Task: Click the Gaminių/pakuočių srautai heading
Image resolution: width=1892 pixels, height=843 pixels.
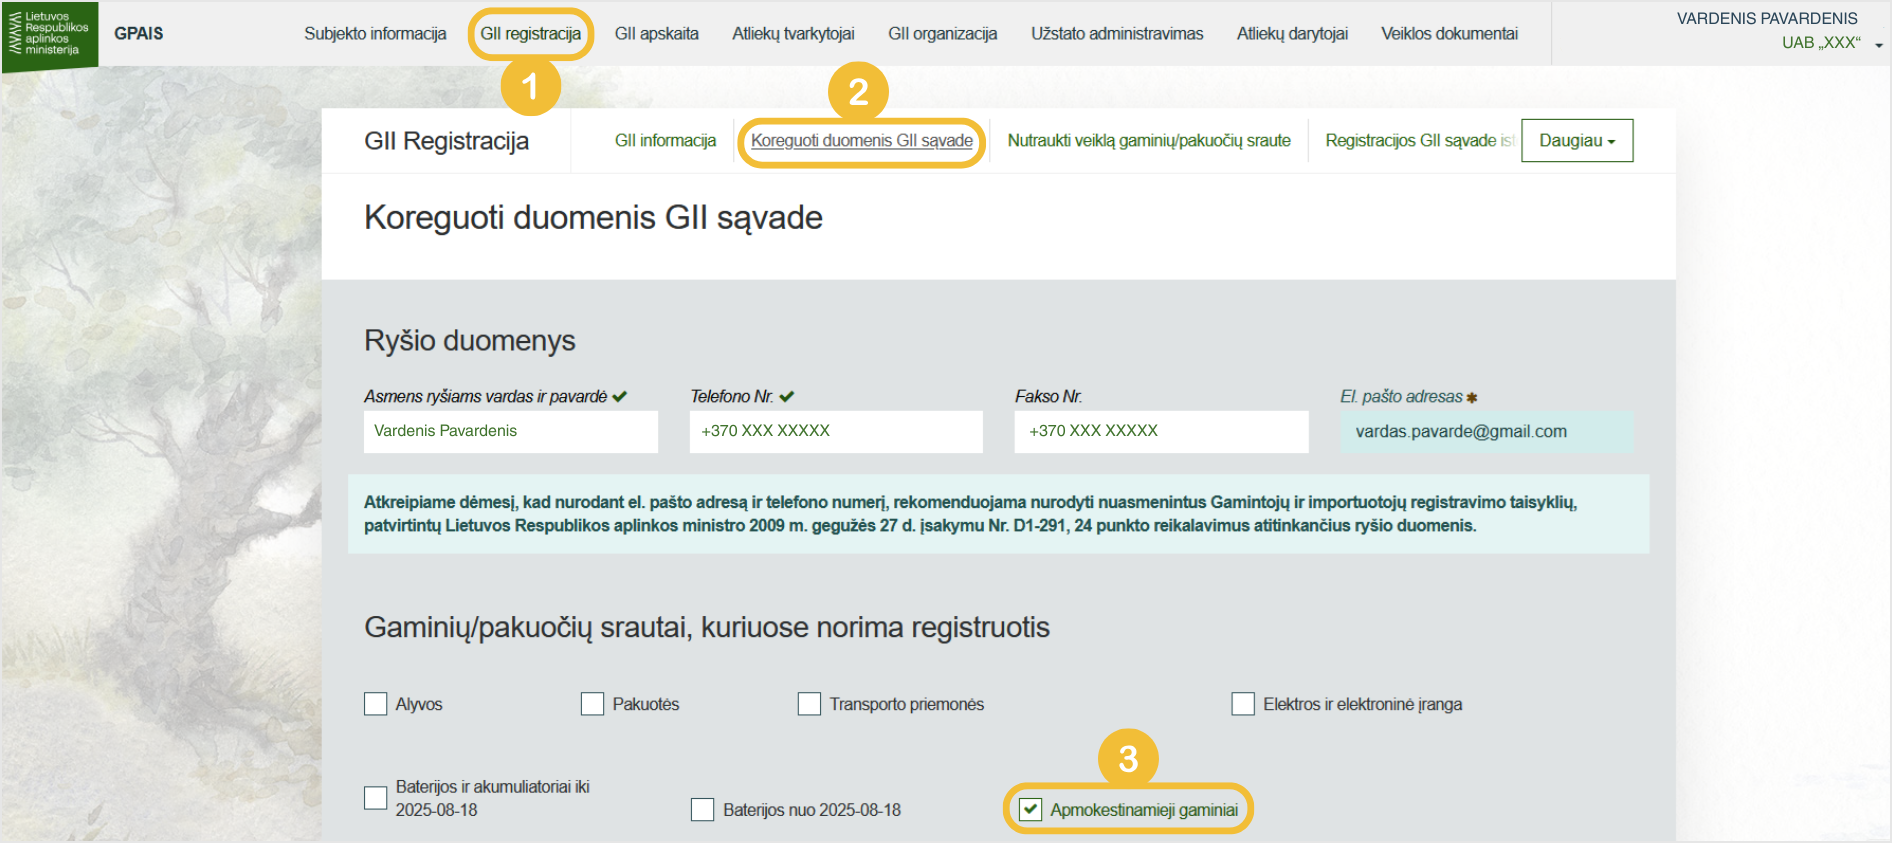Action: [707, 628]
